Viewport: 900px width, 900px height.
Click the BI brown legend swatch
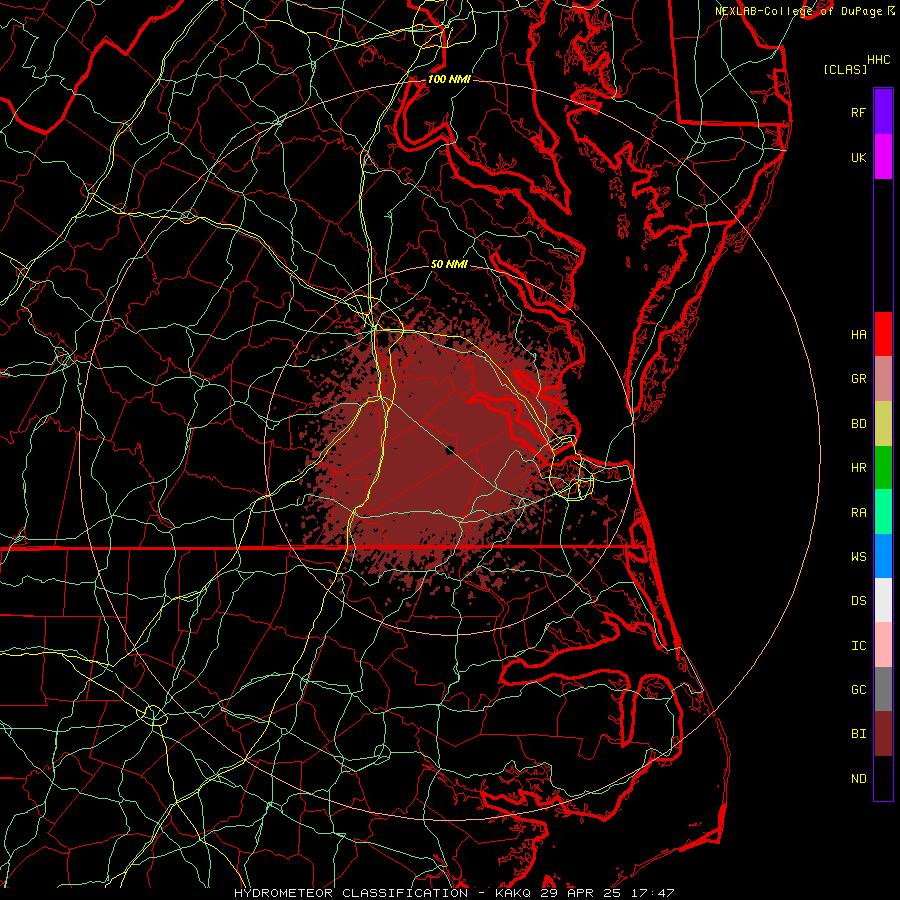883,734
